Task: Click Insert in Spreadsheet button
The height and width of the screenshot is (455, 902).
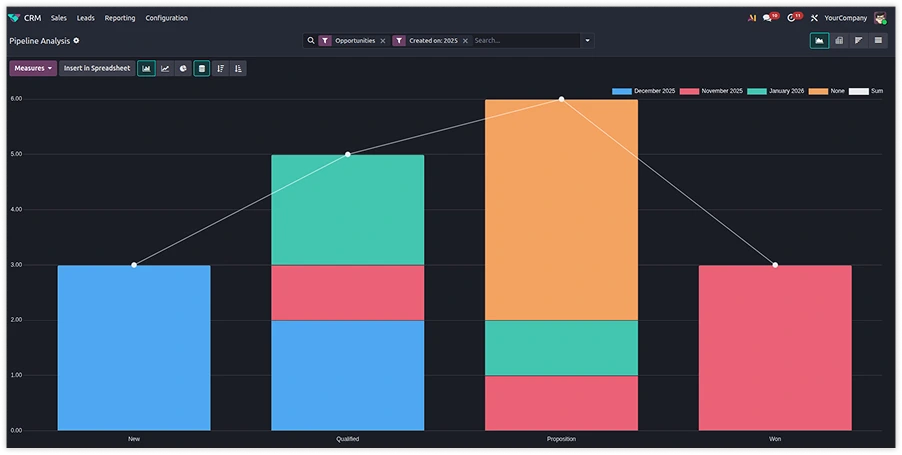Action: tap(96, 68)
